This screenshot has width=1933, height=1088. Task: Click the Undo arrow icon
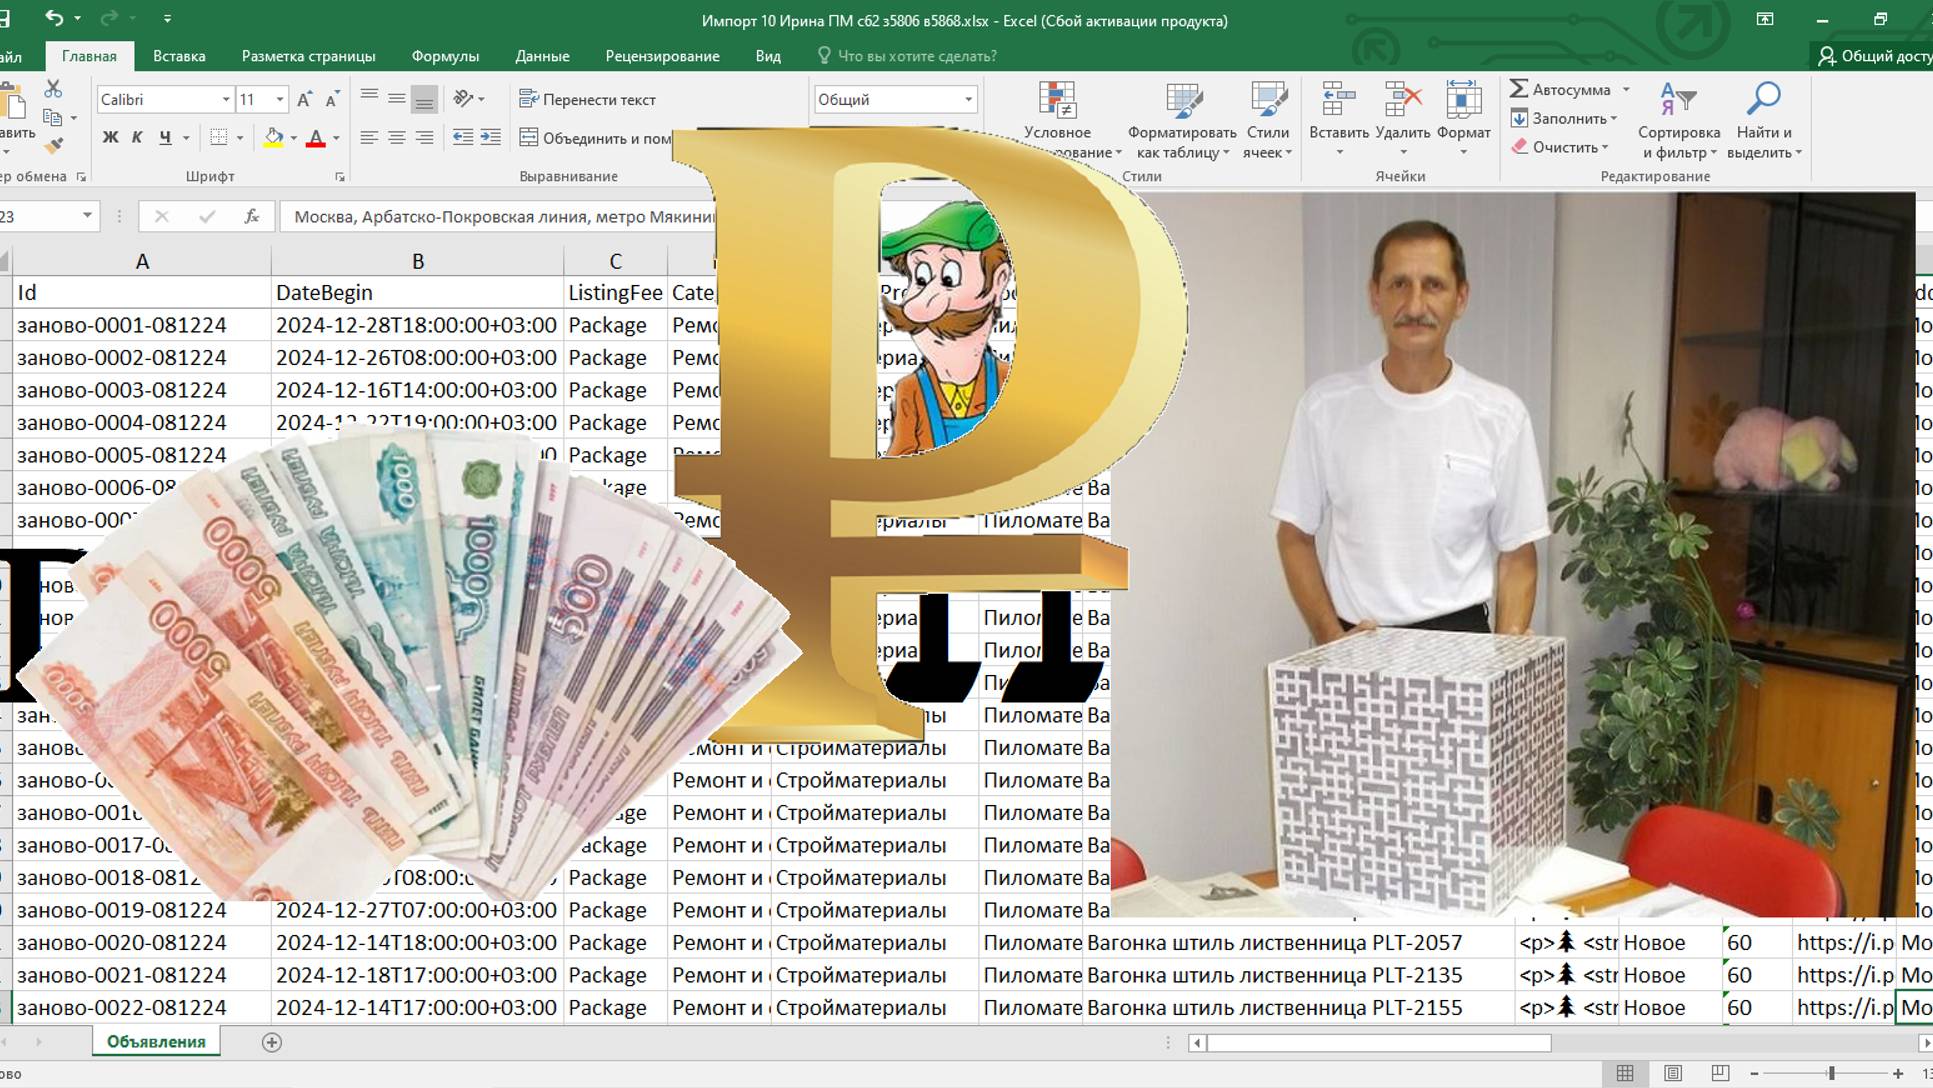pos(54,18)
